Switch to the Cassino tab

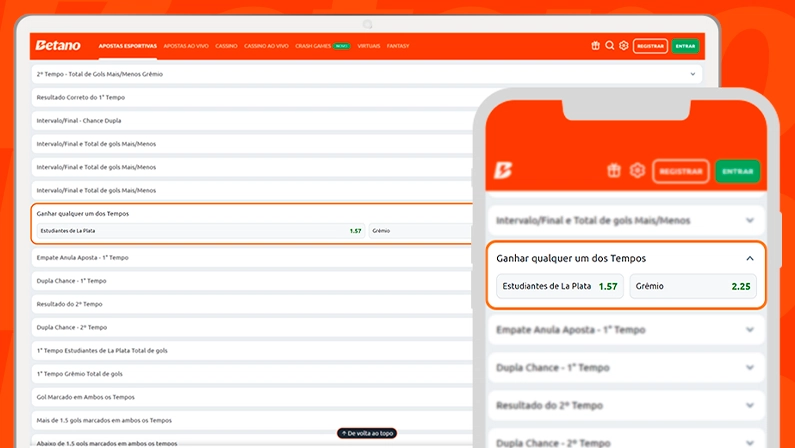226,46
